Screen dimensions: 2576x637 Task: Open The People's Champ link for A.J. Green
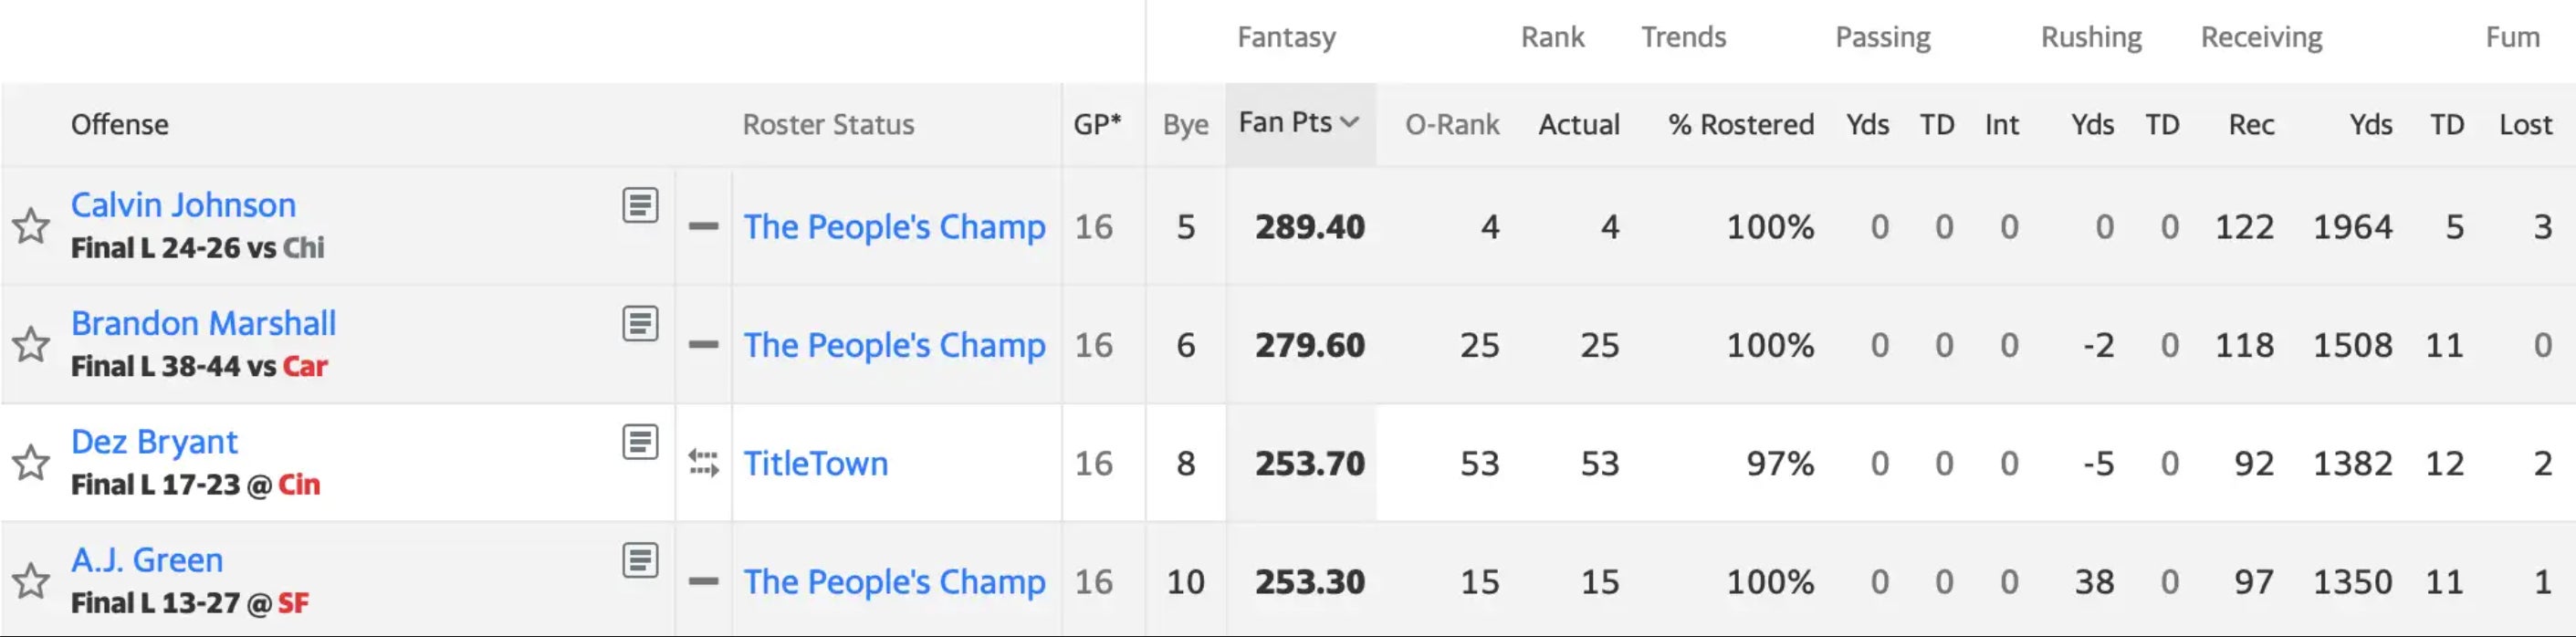(894, 581)
